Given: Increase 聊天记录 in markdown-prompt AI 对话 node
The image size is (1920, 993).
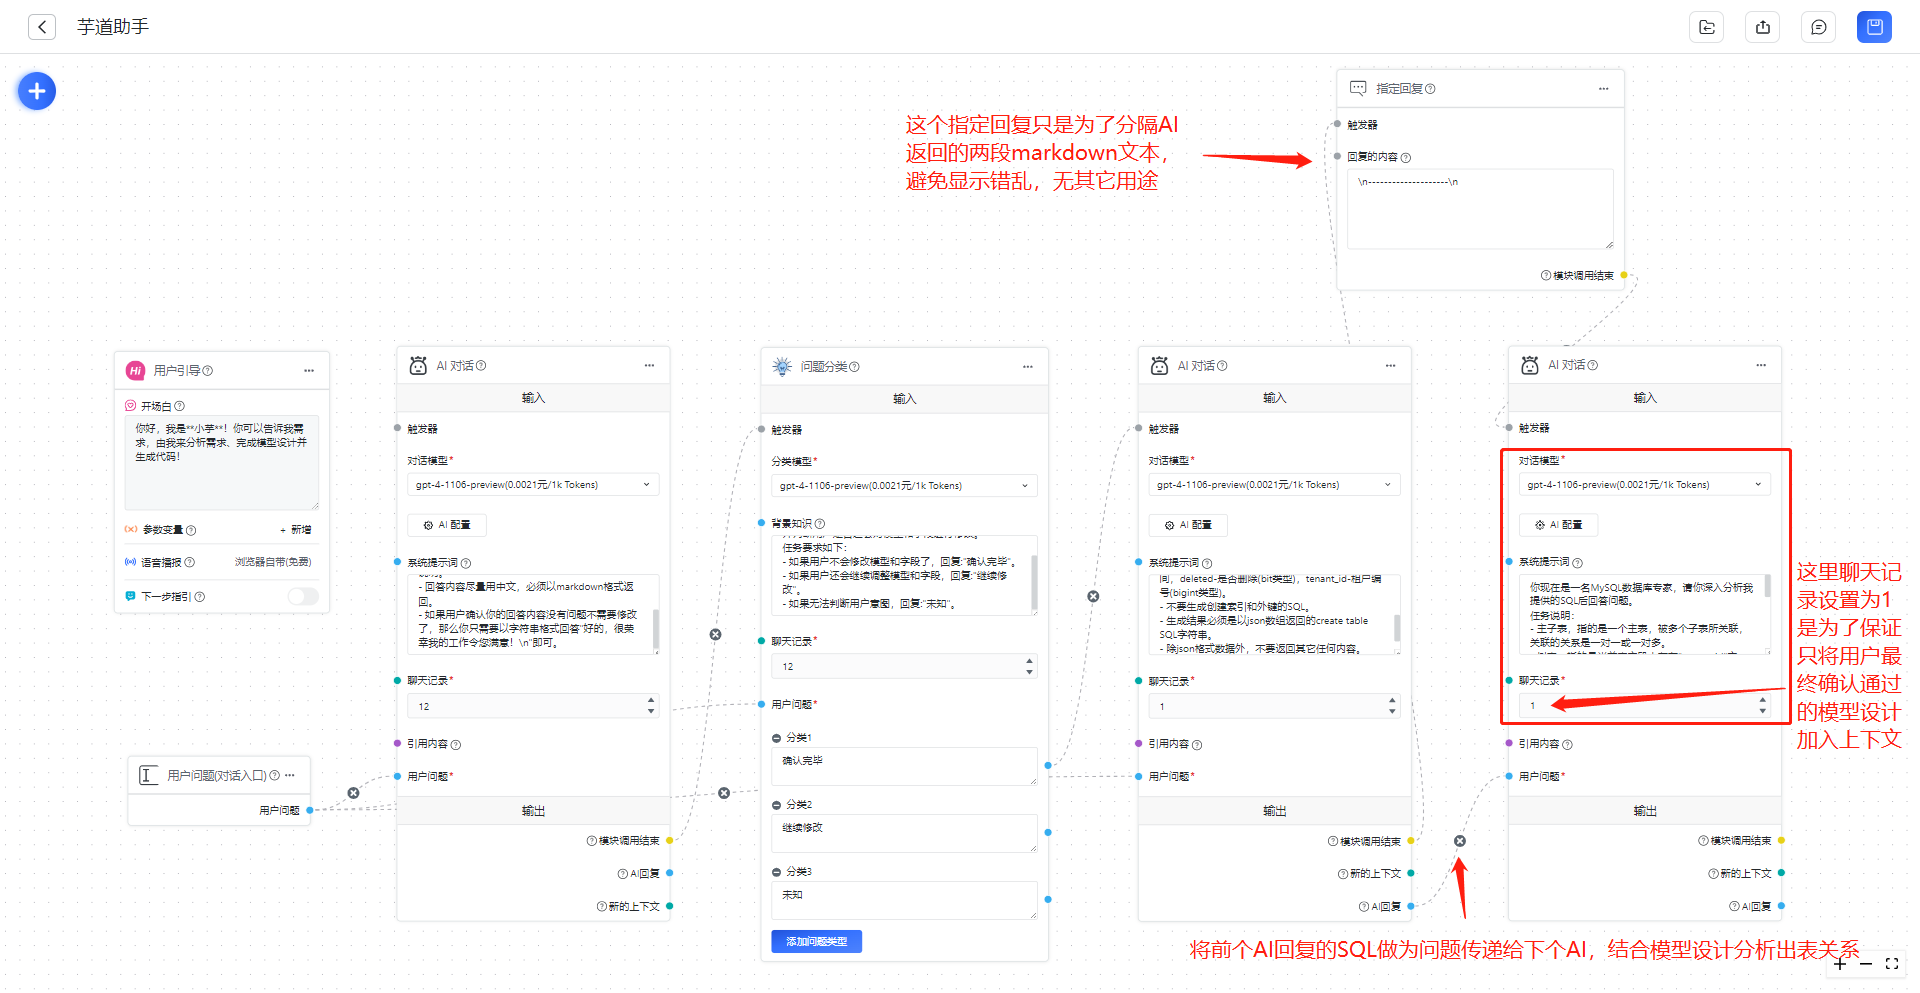Looking at the screenshot, I should tap(651, 701).
